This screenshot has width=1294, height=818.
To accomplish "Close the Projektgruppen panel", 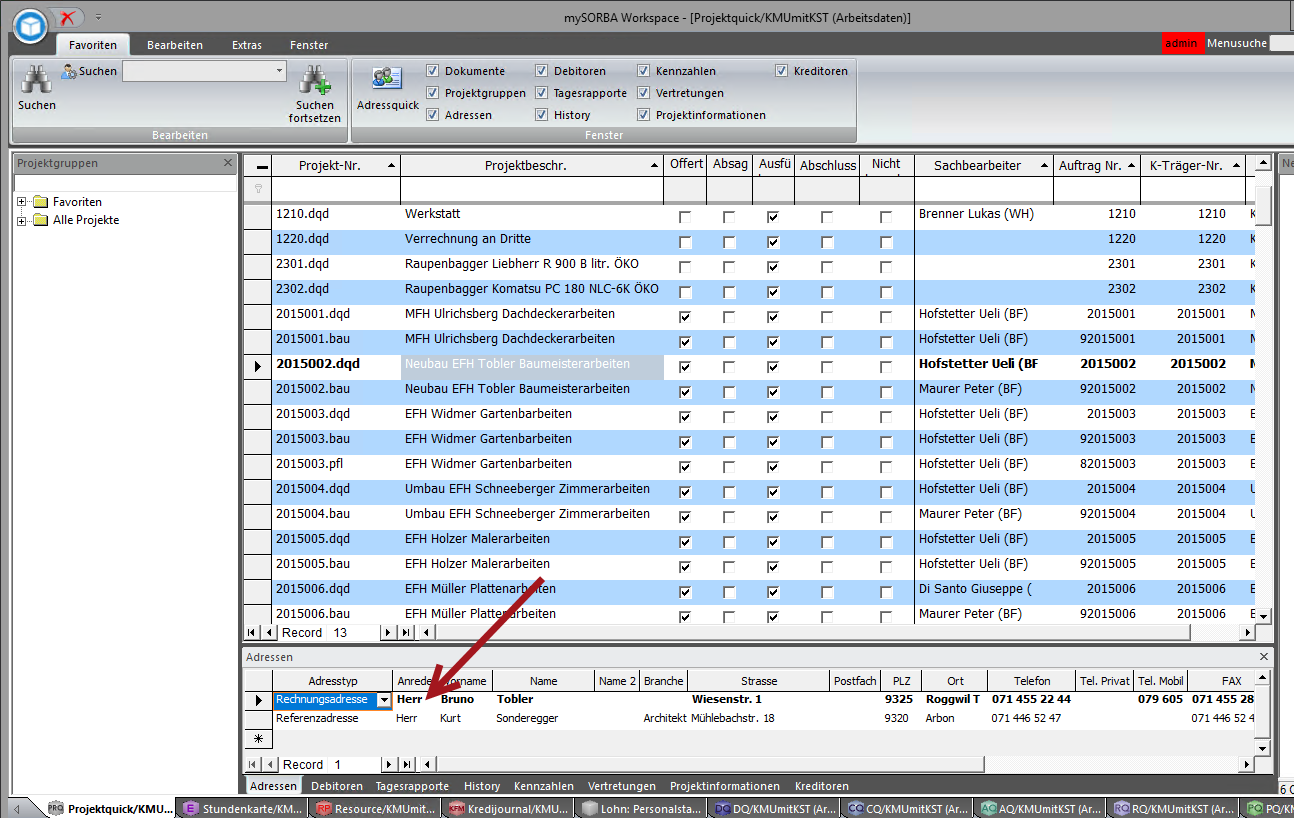I will pyautogui.click(x=228, y=163).
